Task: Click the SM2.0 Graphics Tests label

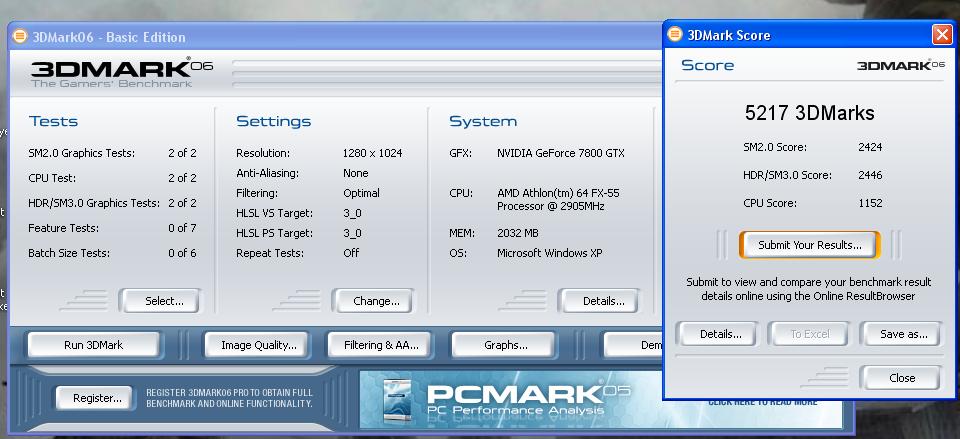Action: click(81, 153)
